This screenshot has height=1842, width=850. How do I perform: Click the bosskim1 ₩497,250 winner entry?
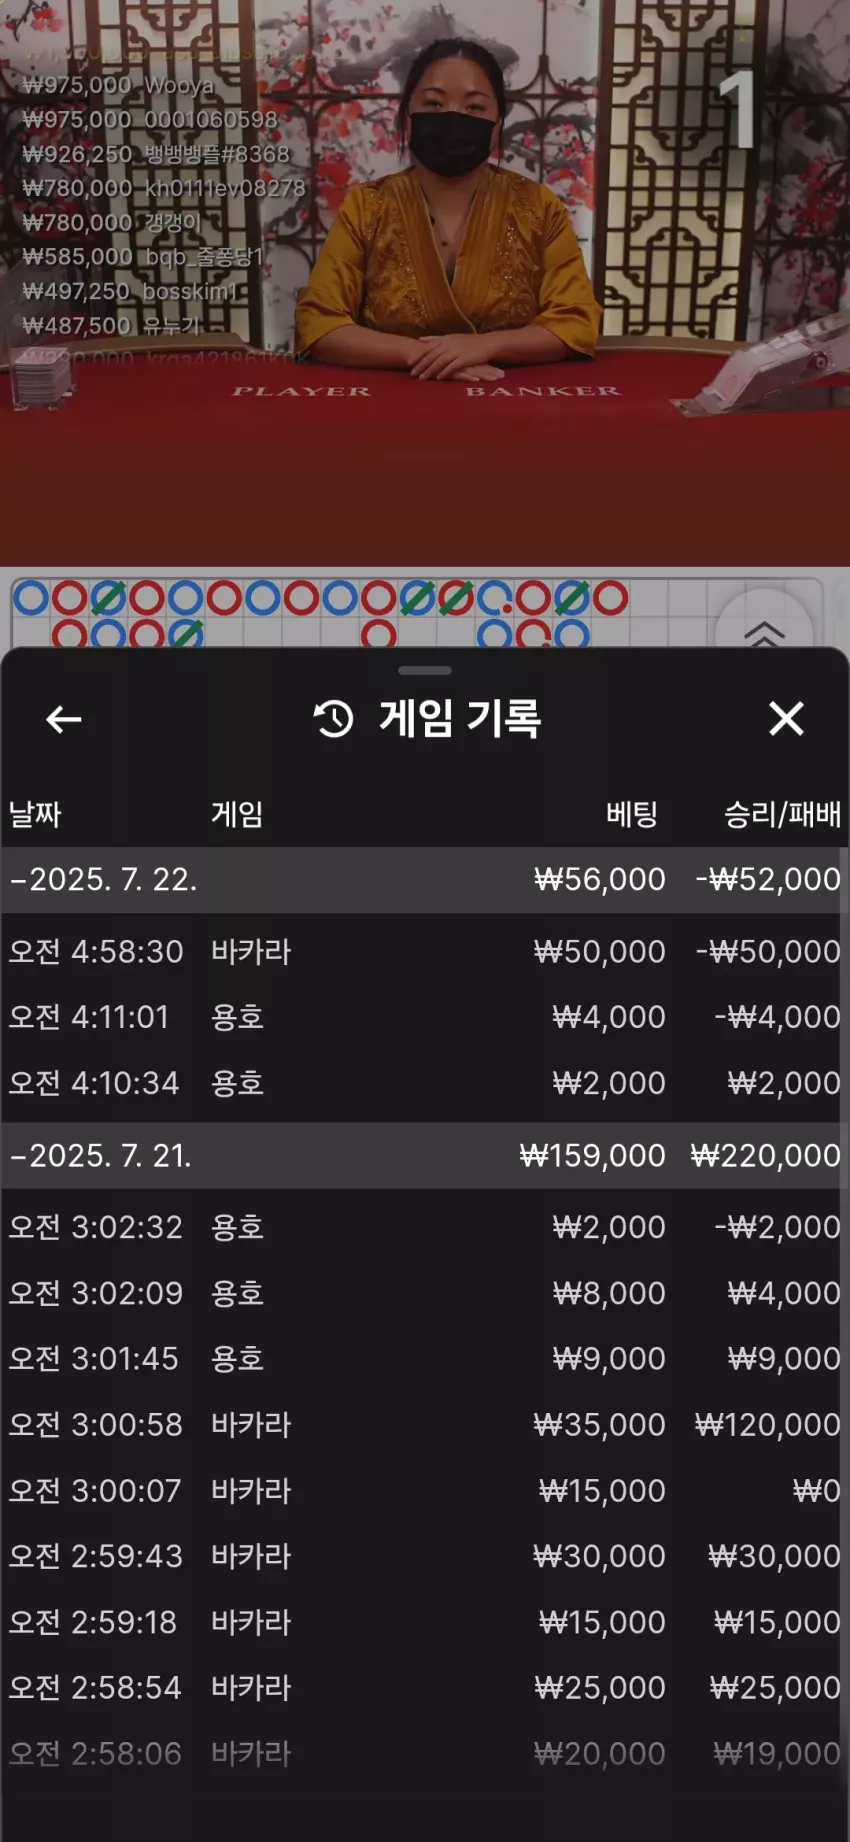coord(130,291)
